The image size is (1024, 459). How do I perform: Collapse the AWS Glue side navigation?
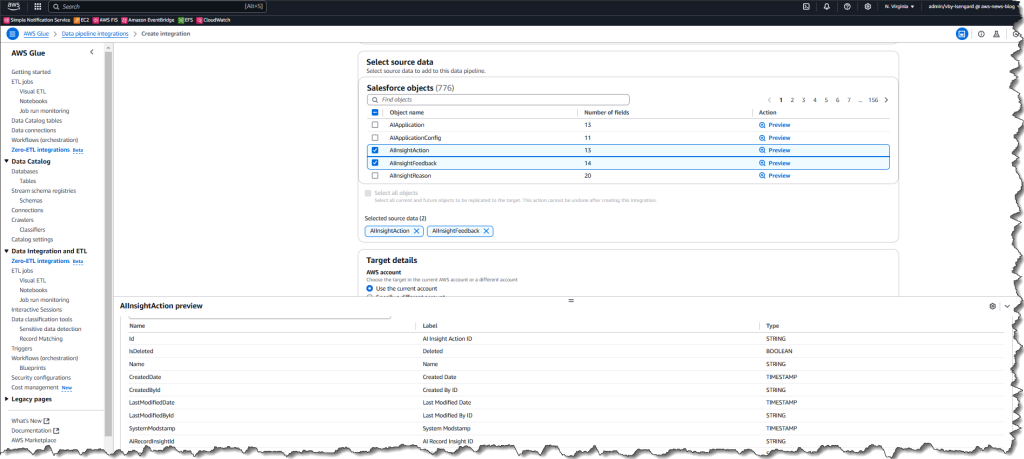(x=91, y=52)
